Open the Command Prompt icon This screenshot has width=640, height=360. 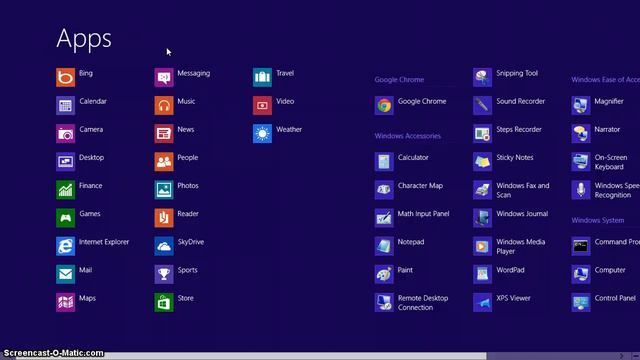581,247
